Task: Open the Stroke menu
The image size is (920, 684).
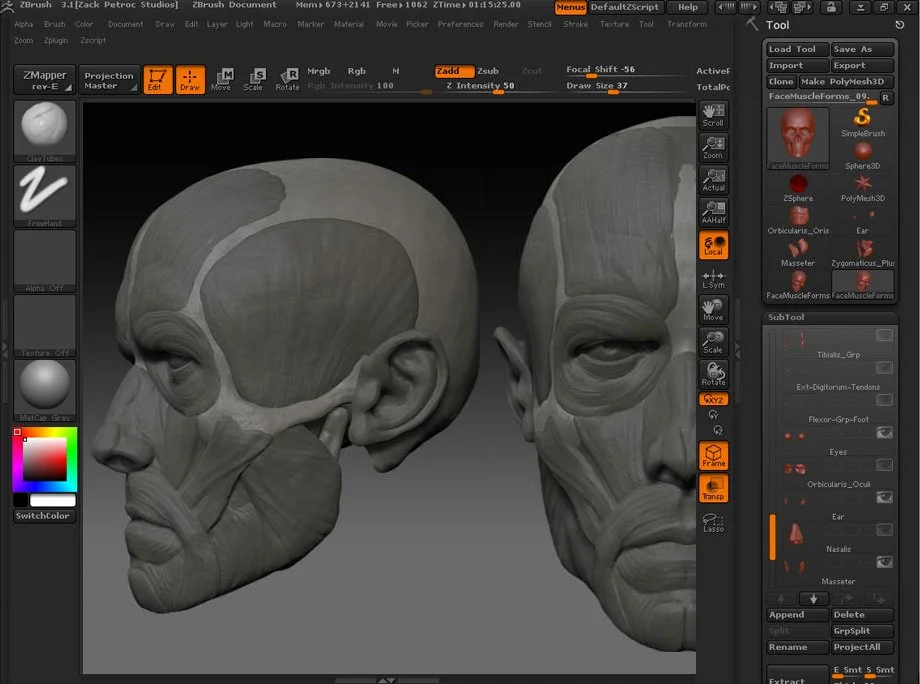Action: click(575, 24)
